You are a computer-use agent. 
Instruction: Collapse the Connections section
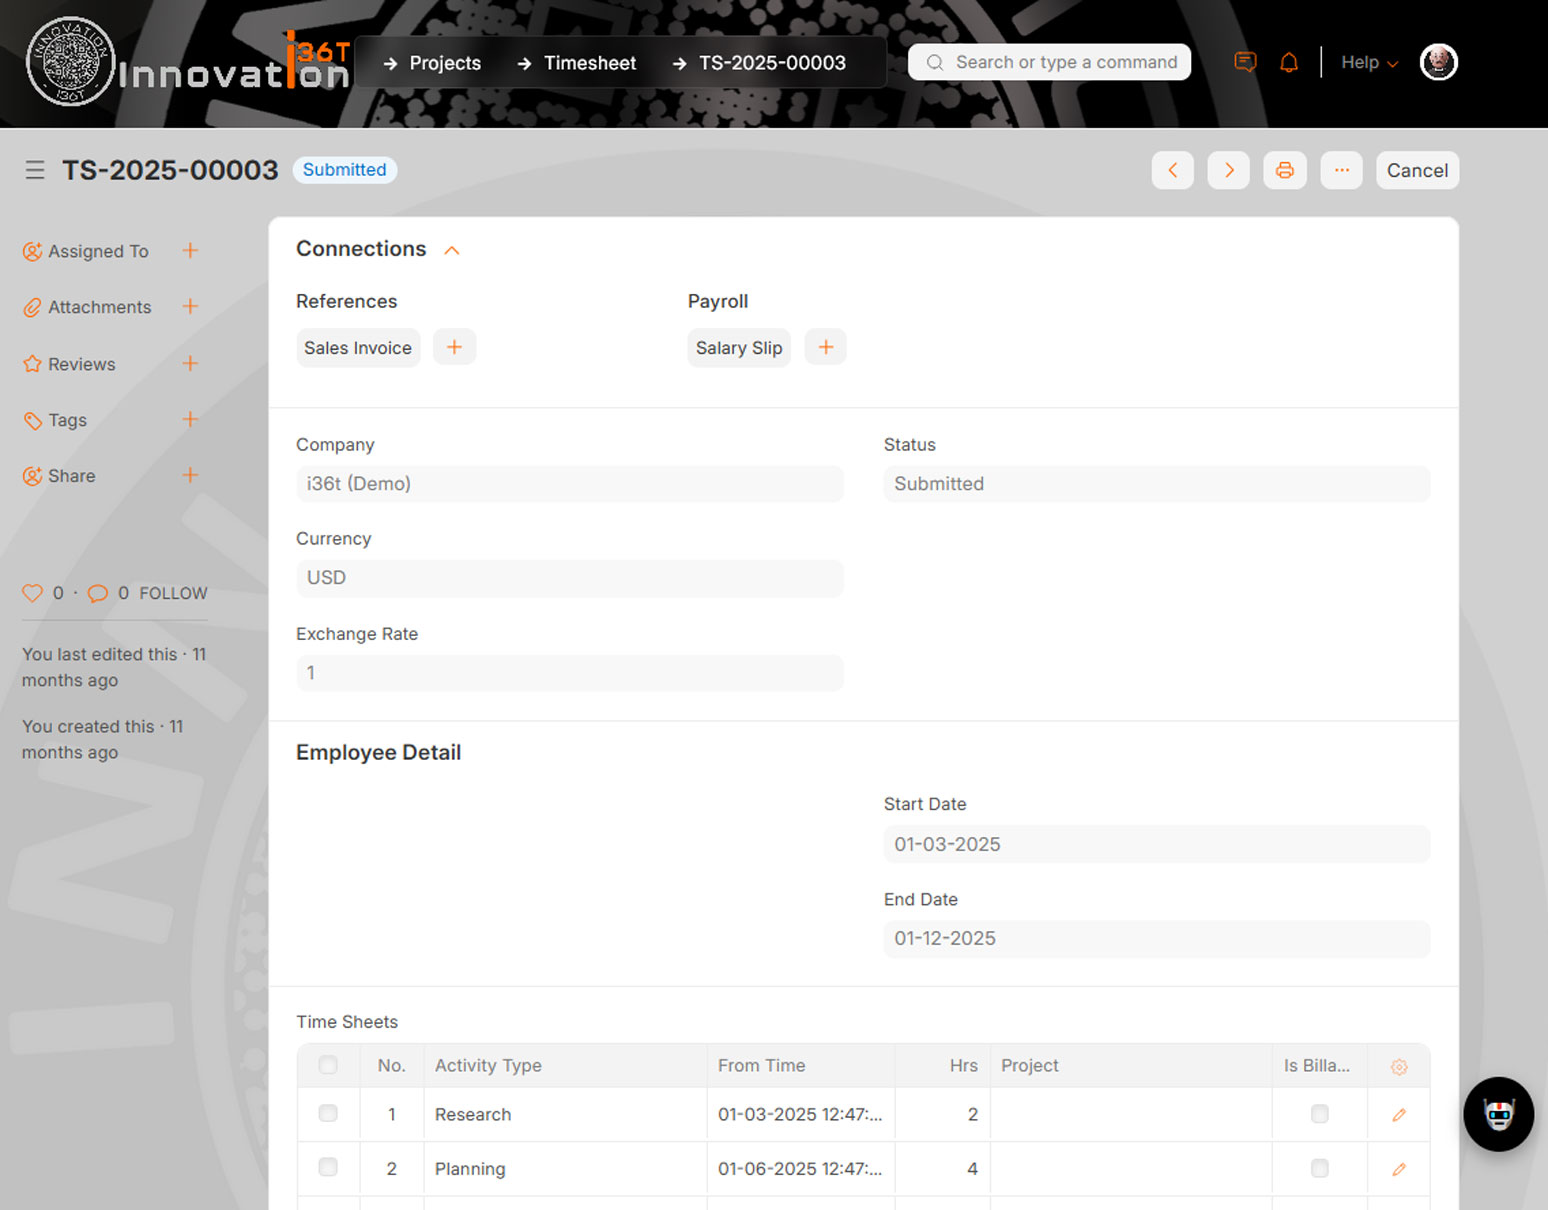(x=452, y=250)
